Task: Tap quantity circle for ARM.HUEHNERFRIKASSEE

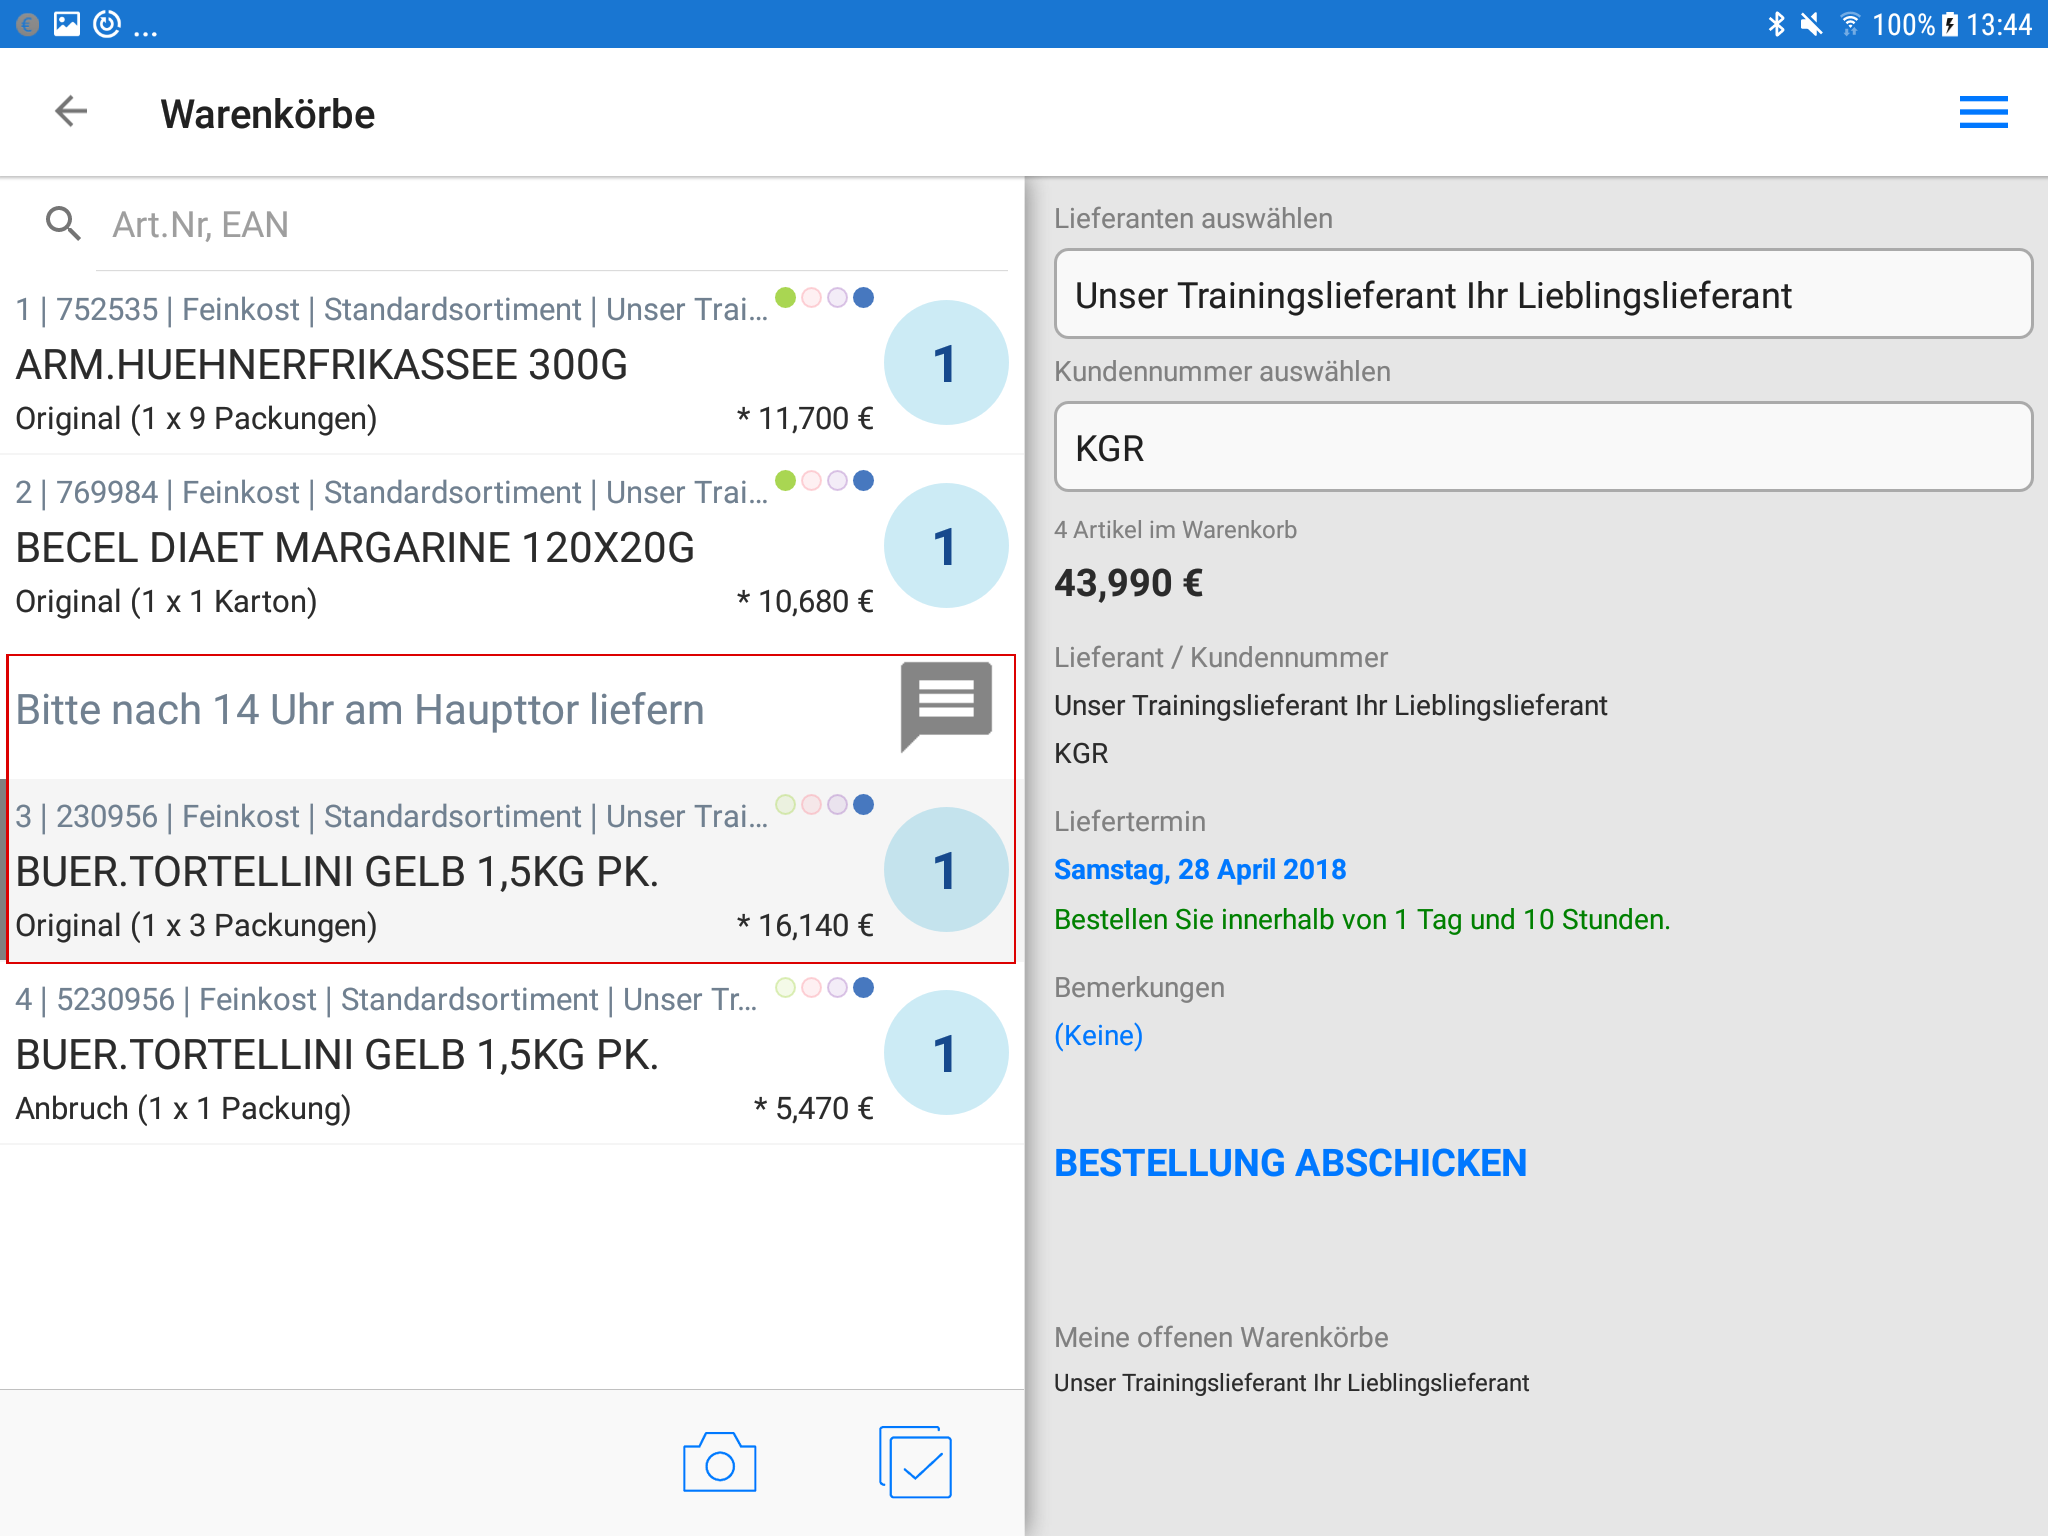Action: (945, 363)
